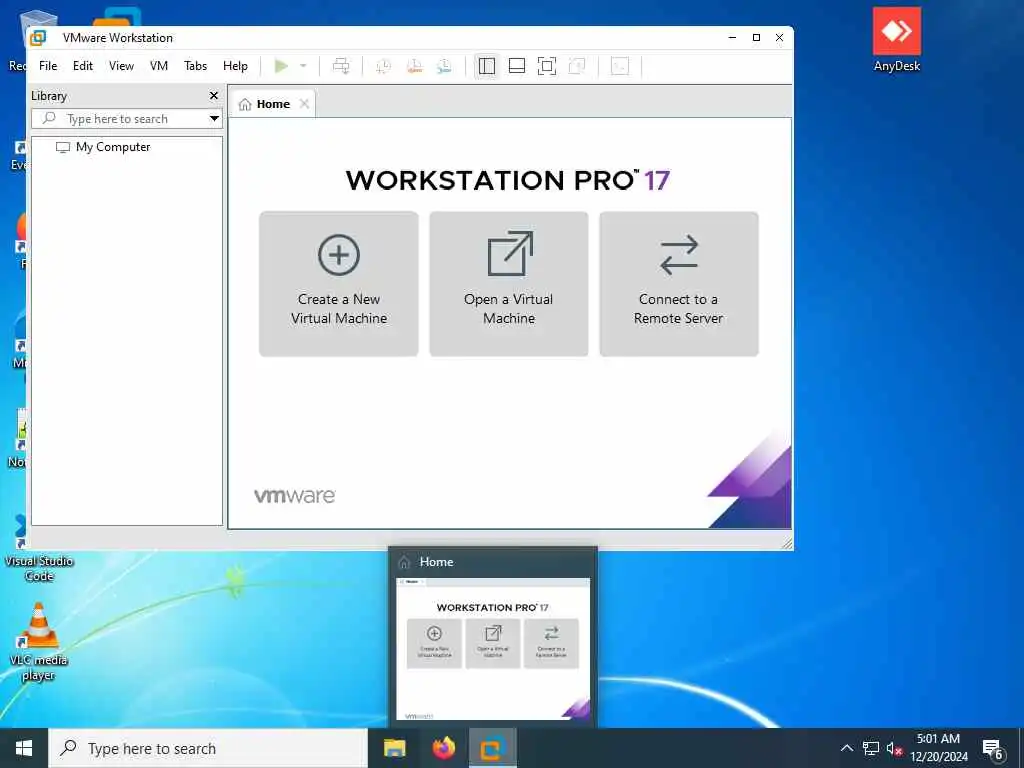The height and width of the screenshot is (768, 1024).
Task: Click the Revert to Snapshot toolbar icon
Action: (x=414, y=66)
